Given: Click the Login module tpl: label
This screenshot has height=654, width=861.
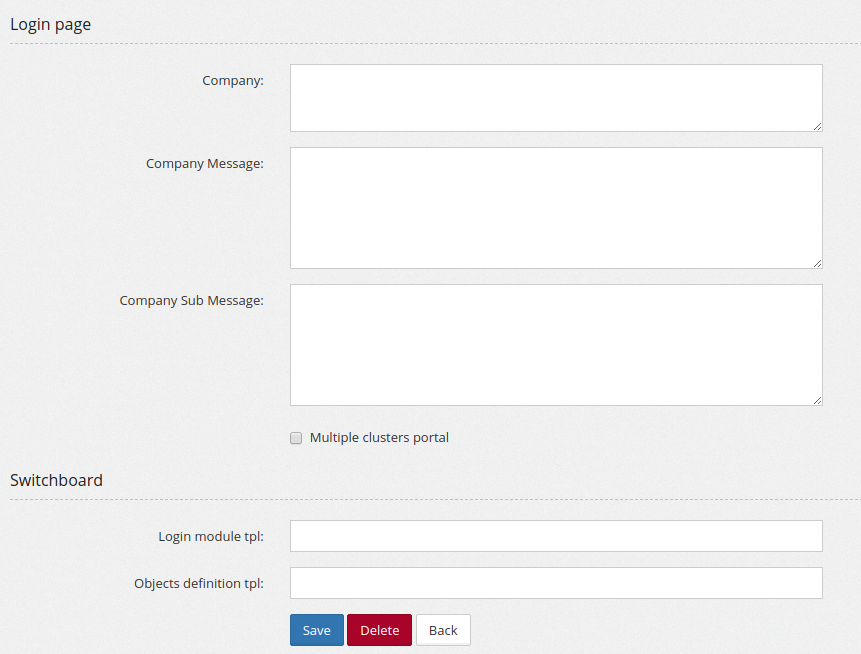Looking at the screenshot, I should (211, 536).
